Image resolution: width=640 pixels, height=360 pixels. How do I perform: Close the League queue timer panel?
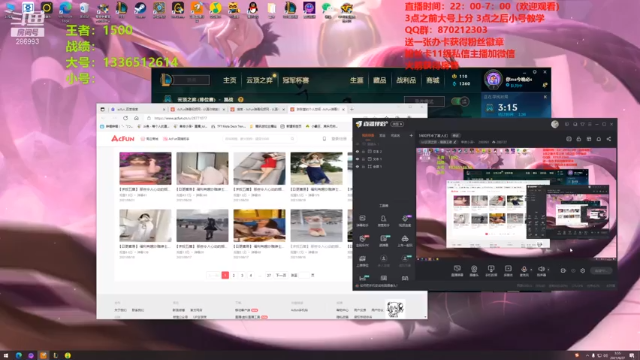545,97
